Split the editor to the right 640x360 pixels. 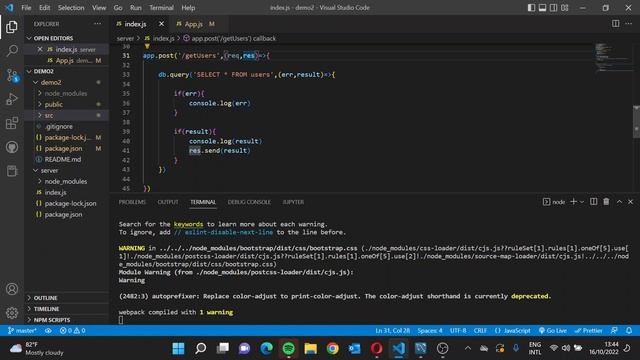(616, 24)
